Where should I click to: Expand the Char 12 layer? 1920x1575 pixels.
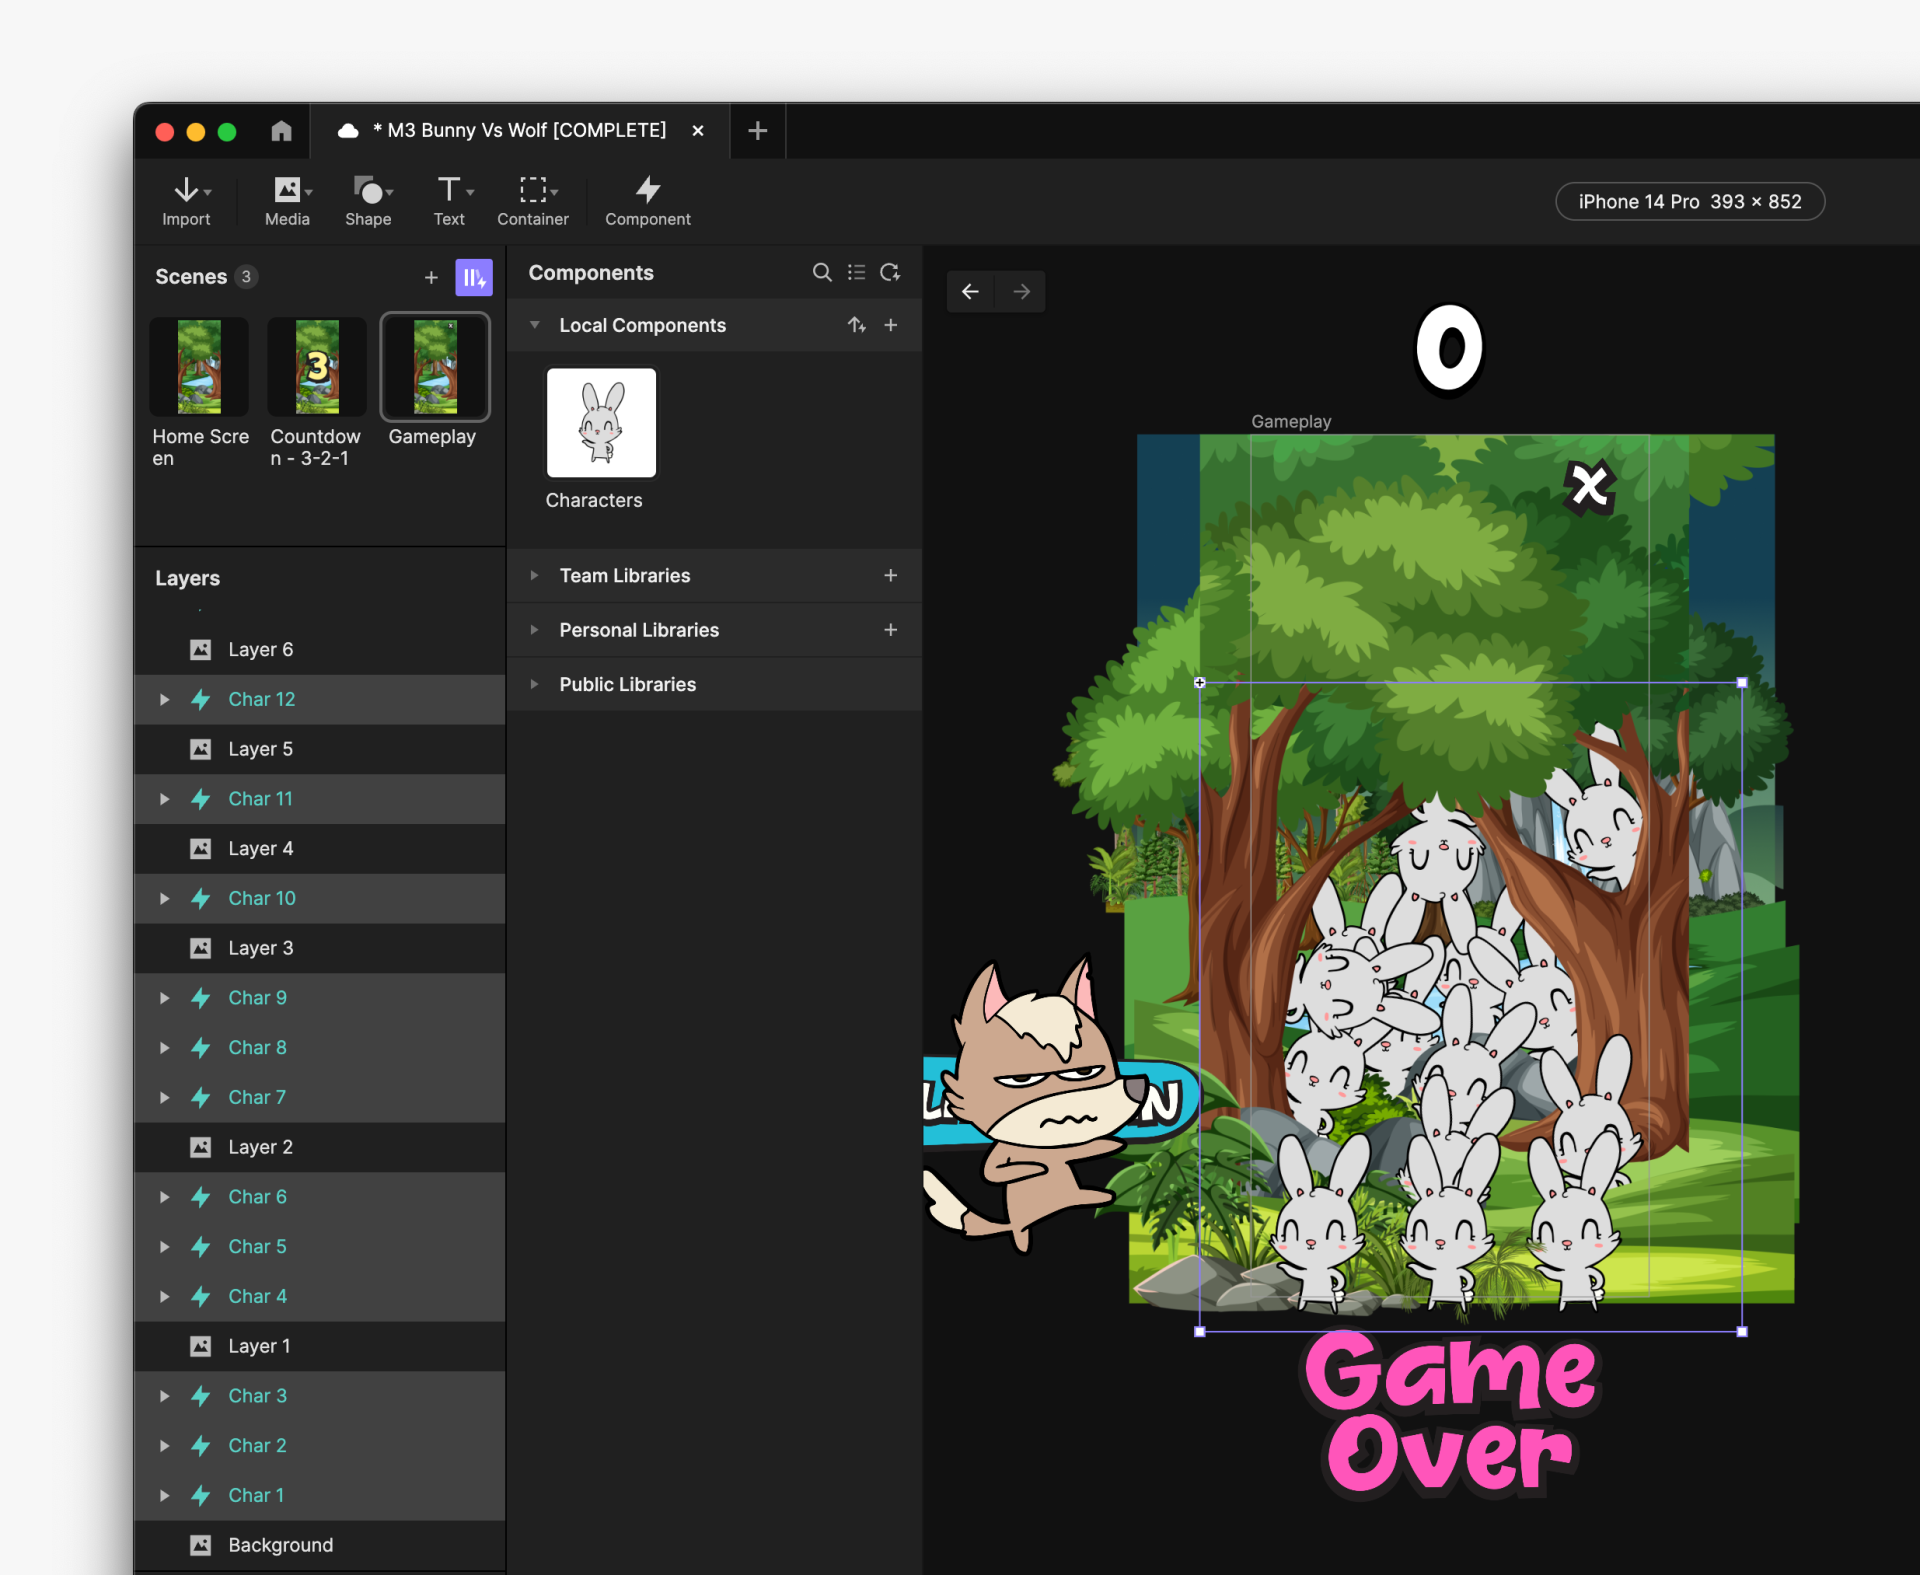coord(163,698)
